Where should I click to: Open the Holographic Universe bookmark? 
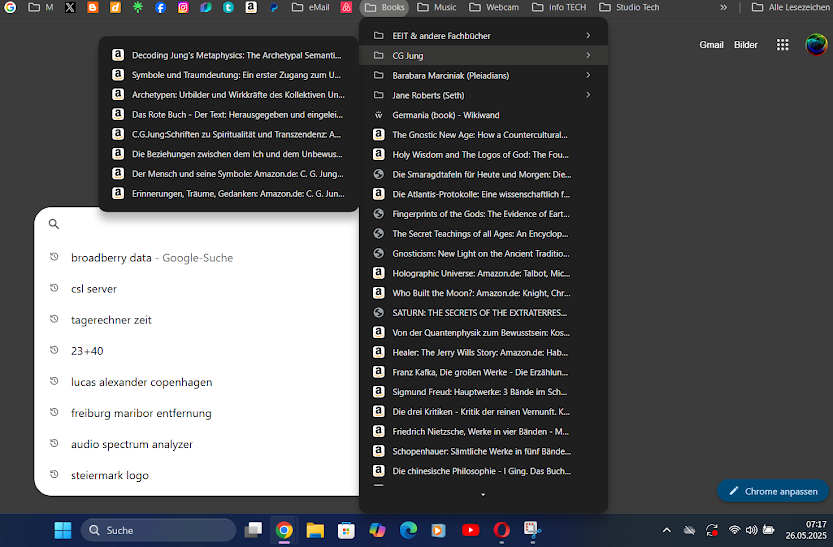483,273
